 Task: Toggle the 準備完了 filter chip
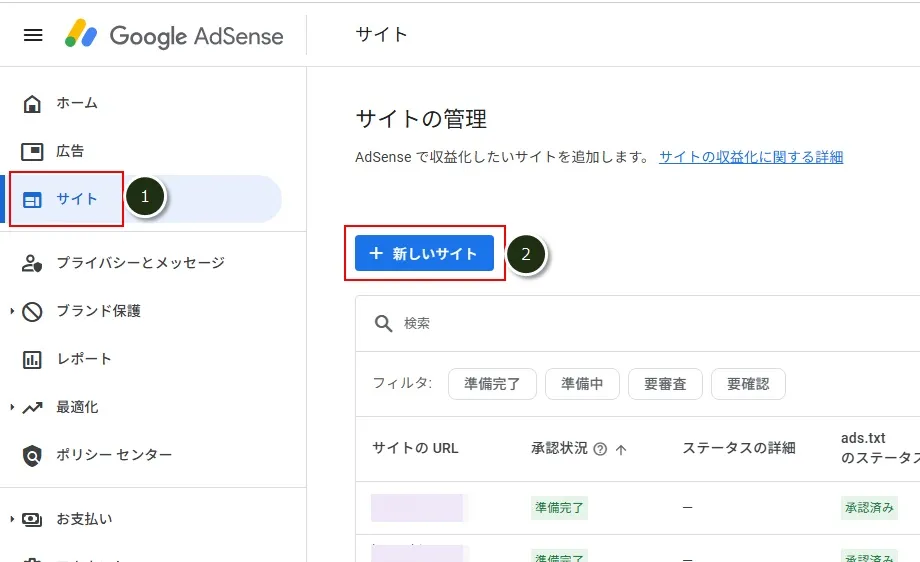[x=492, y=384]
